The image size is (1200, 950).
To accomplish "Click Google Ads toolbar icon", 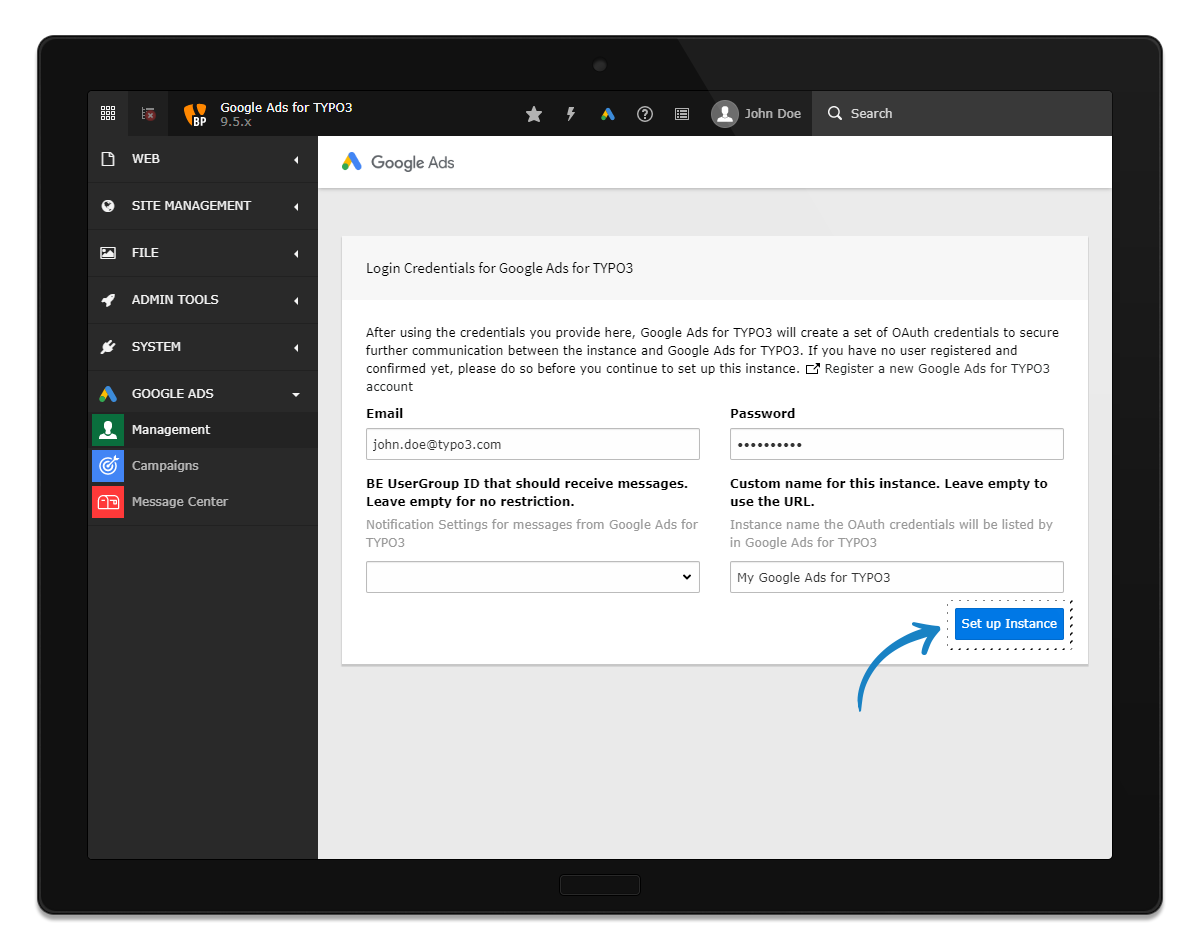I will [x=608, y=114].
